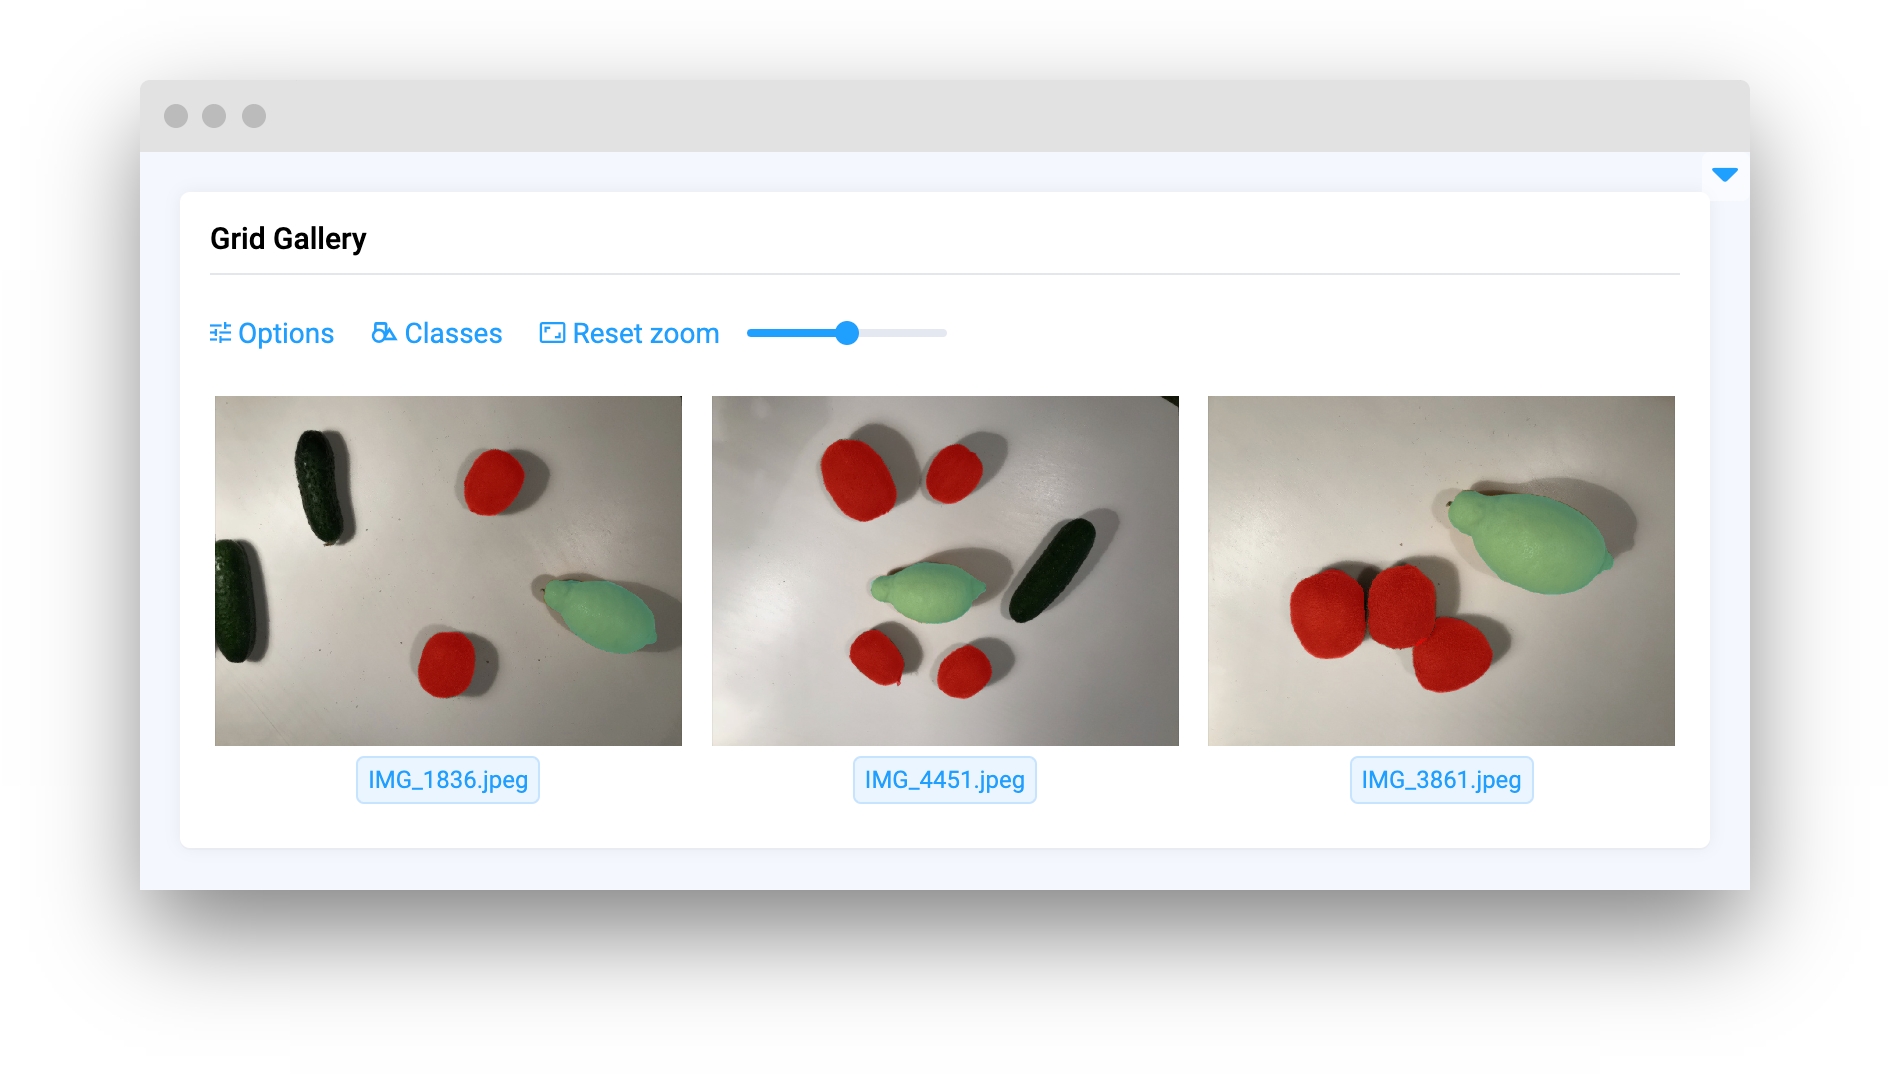Click the Options sliders icon
Viewport: 1890px width, 1090px height.
[220, 333]
